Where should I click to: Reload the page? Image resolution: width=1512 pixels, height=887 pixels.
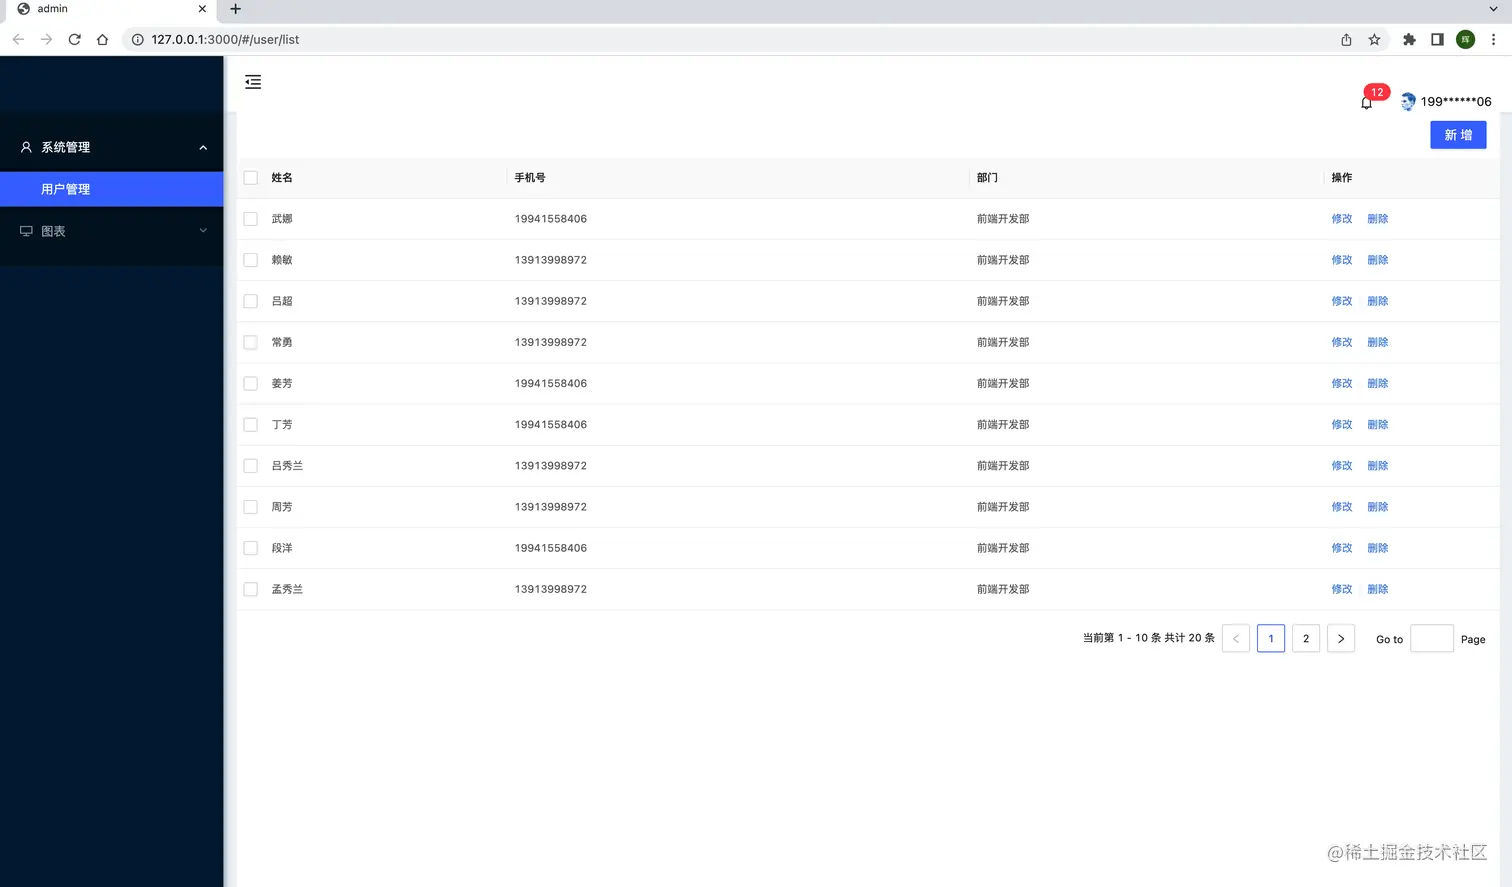[74, 39]
